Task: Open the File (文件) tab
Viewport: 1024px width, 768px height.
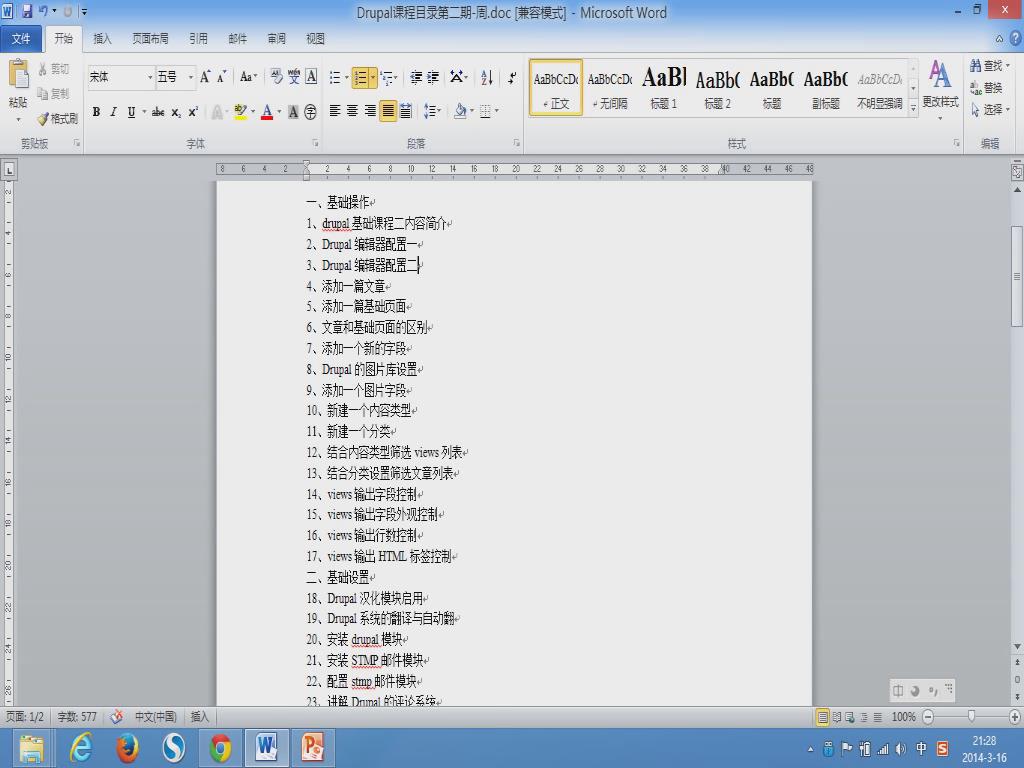Action: click(x=21, y=39)
